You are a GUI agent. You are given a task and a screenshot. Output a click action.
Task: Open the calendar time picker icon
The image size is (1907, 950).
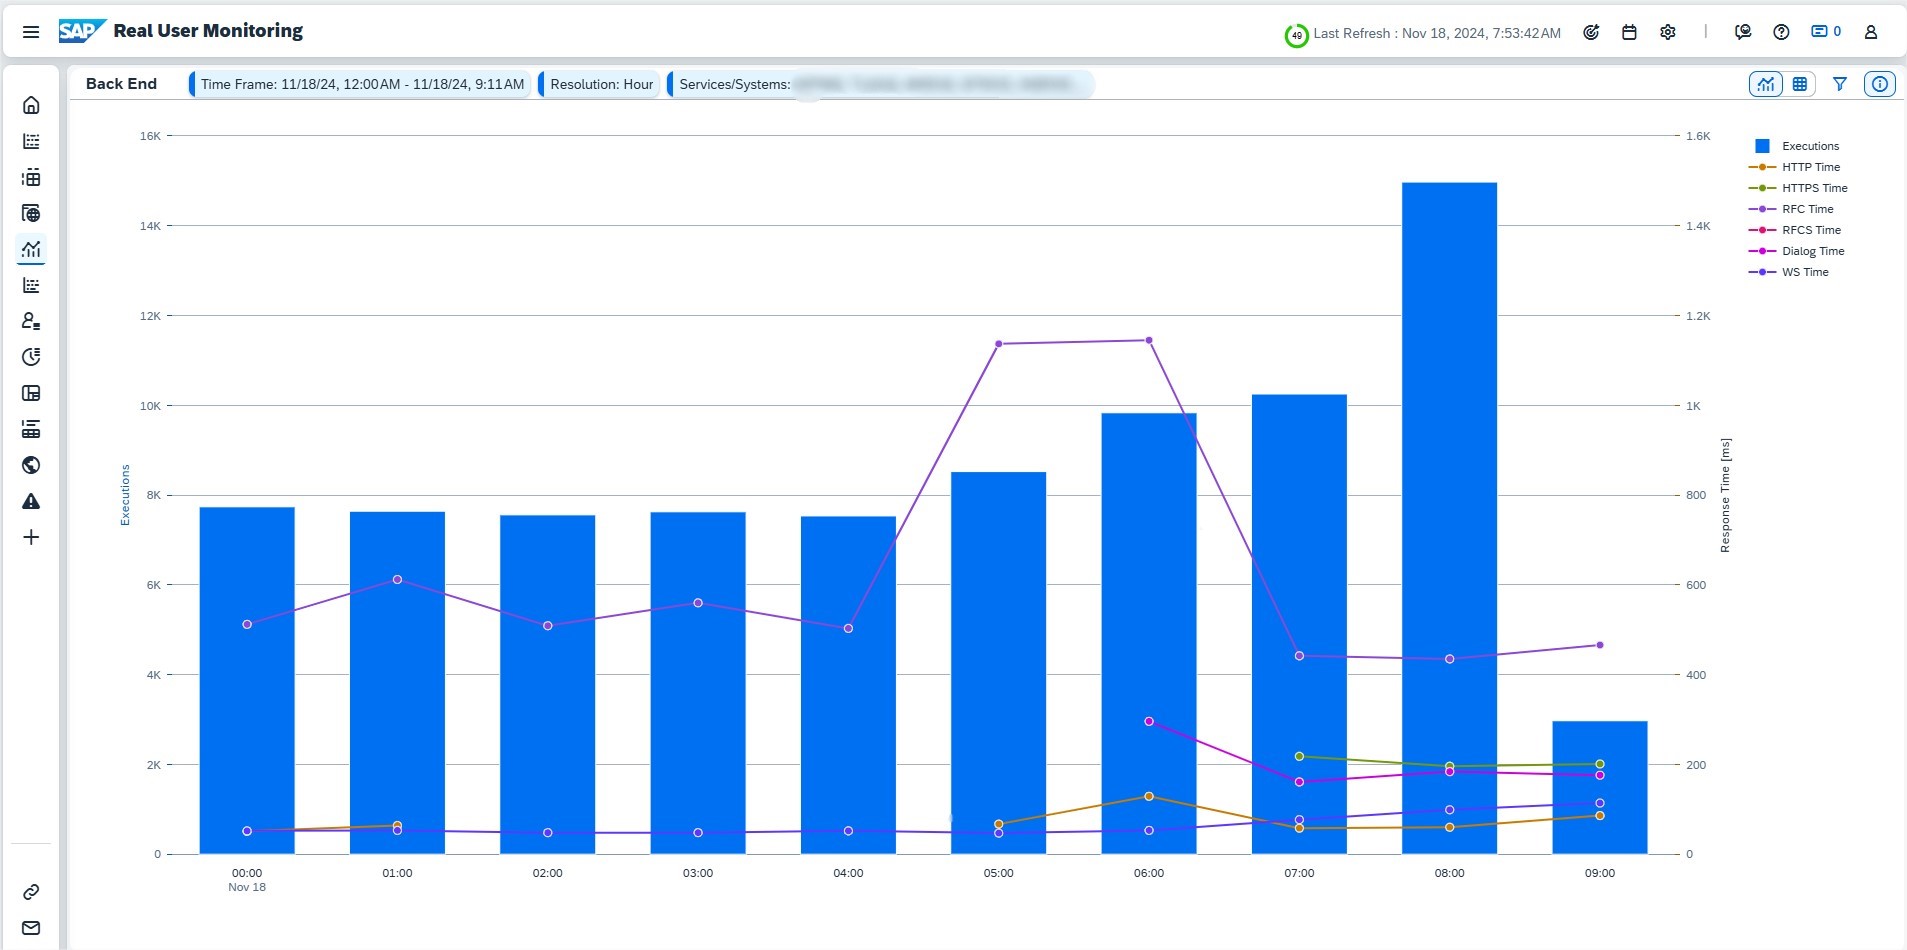pyautogui.click(x=1629, y=32)
